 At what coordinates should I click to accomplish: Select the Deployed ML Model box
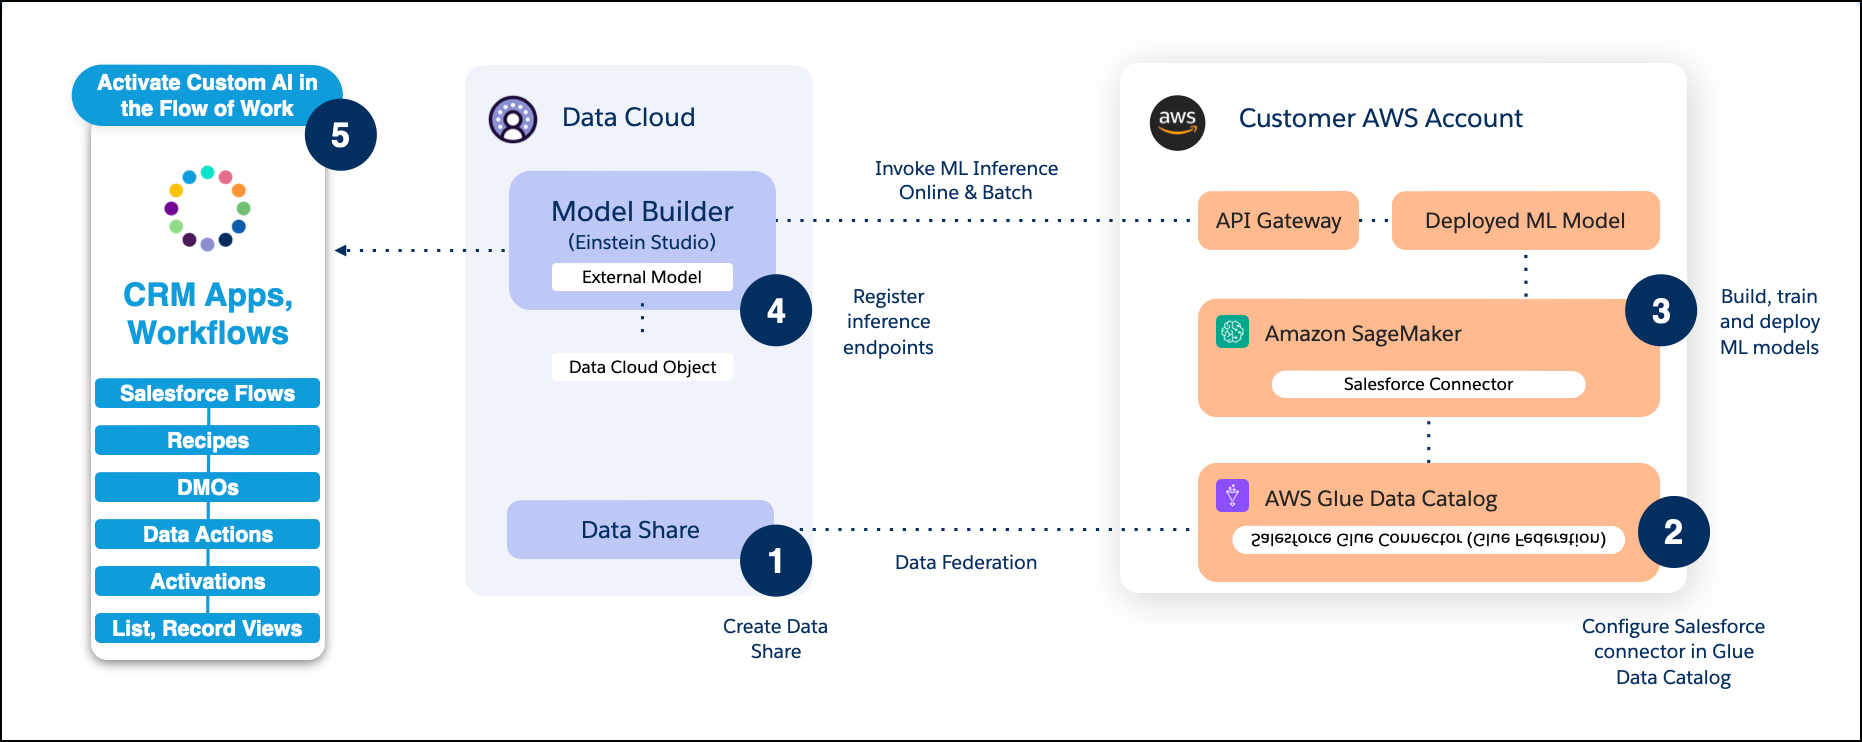(x=1524, y=221)
